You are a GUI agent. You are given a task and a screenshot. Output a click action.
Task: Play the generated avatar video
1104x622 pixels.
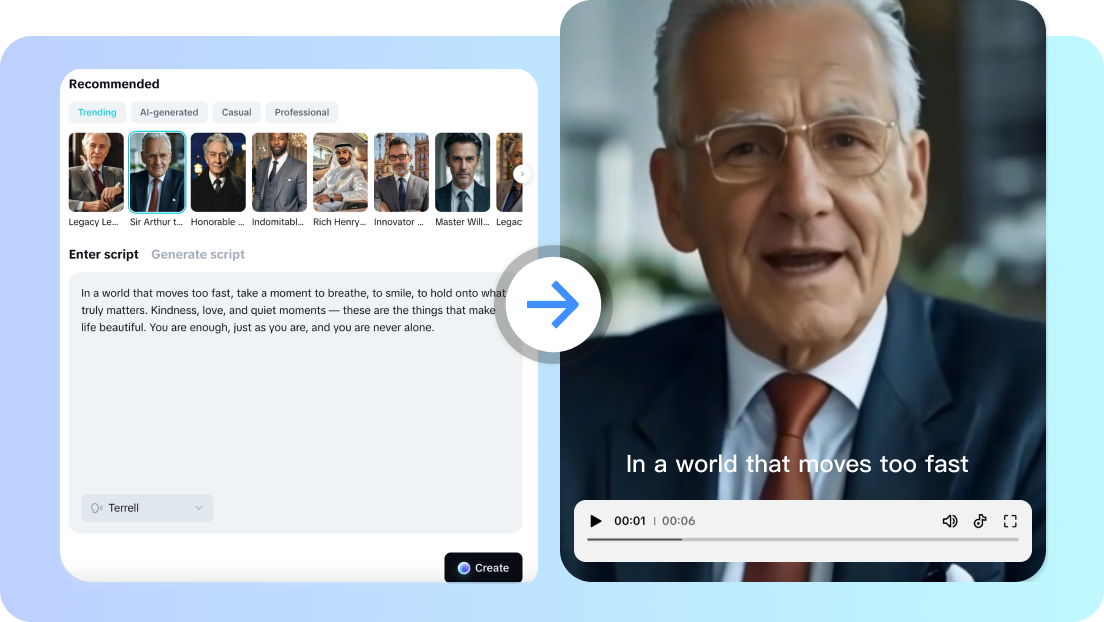pyautogui.click(x=596, y=521)
